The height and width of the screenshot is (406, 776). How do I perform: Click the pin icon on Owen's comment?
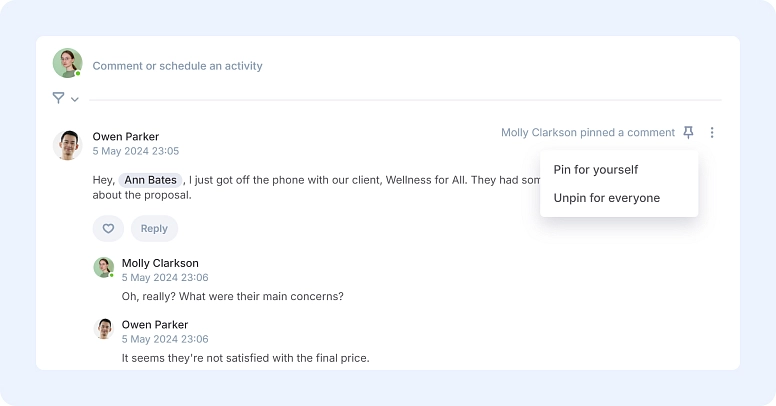[688, 132]
